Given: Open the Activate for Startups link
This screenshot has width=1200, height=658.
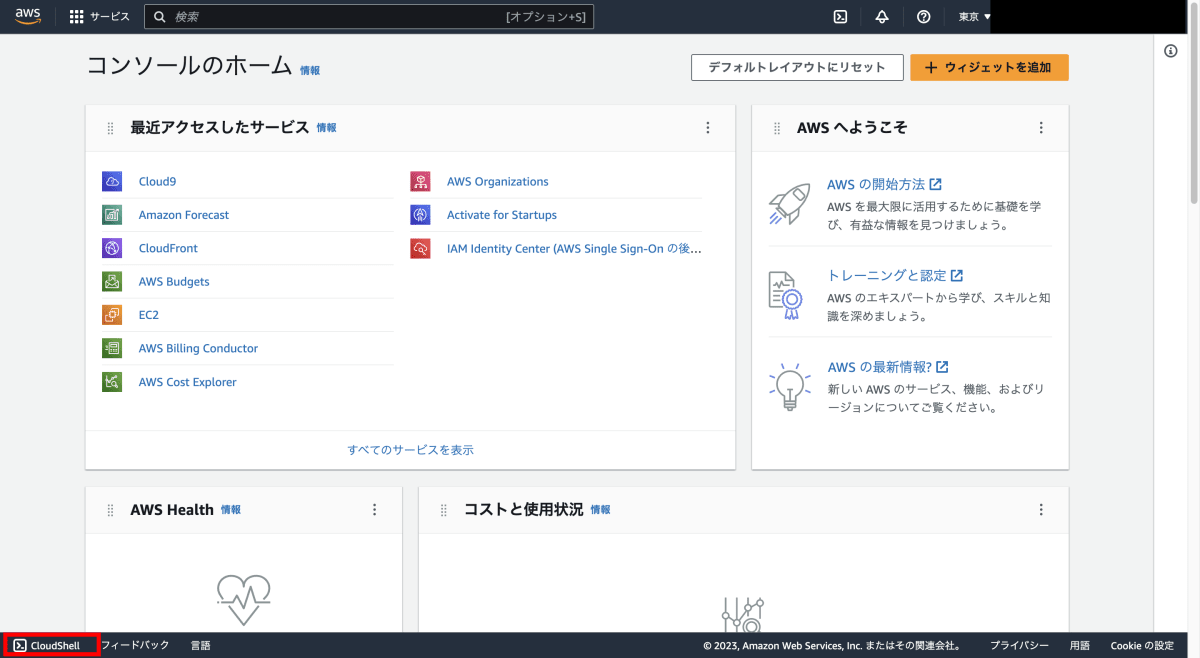Looking at the screenshot, I should (x=502, y=215).
